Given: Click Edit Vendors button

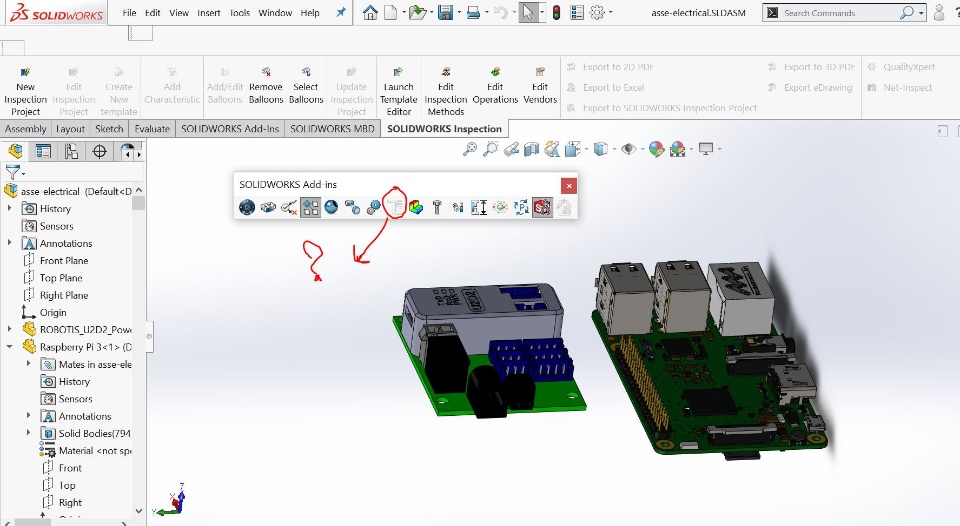Looking at the screenshot, I should pyautogui.click(x=540, y=85).
